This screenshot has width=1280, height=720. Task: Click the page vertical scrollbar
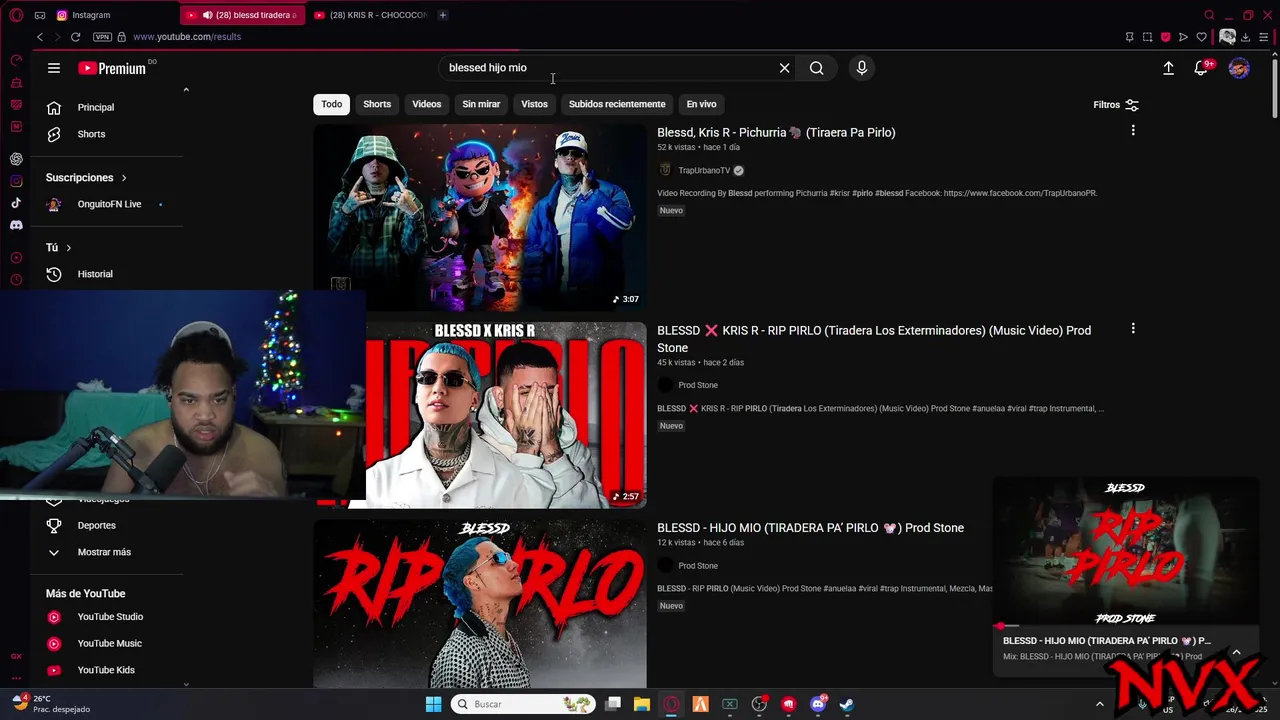1274,90
